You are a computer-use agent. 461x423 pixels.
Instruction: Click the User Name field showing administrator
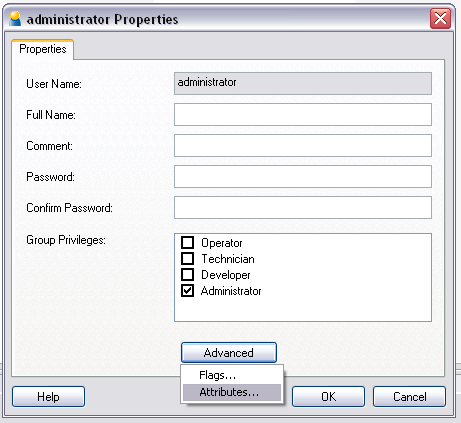point(303,83)
